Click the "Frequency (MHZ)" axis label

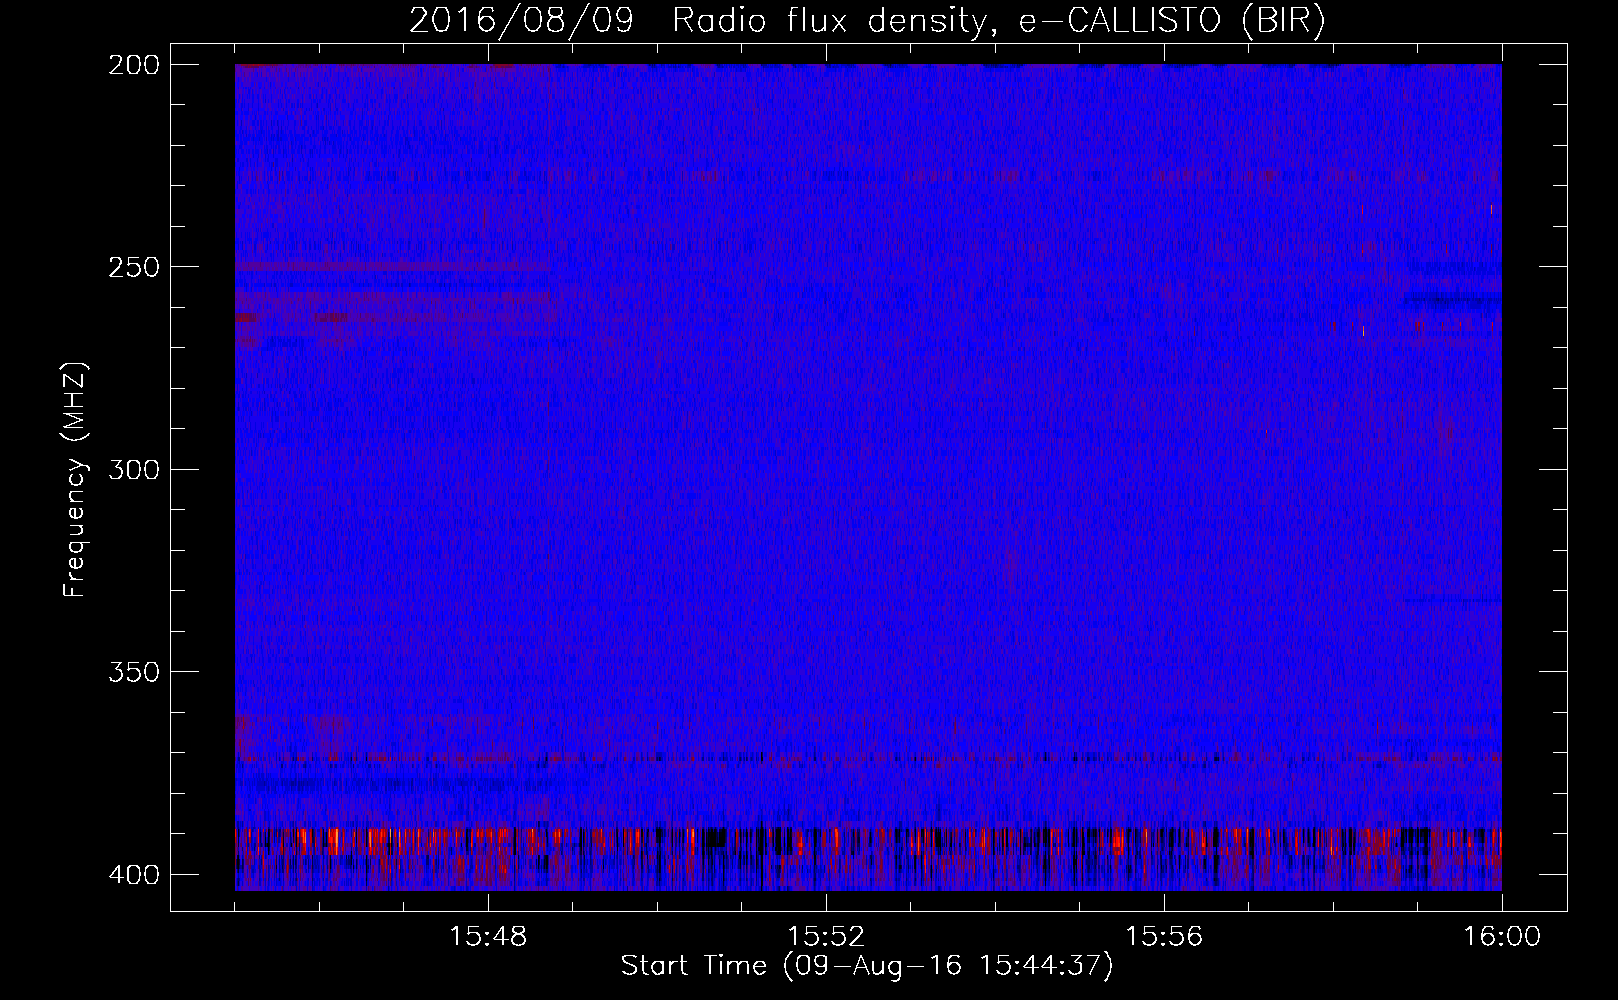(75, 480)
